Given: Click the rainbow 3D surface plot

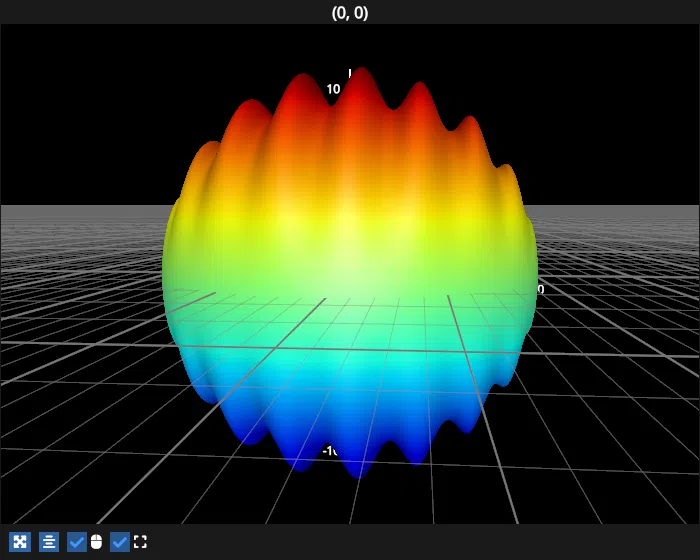Looking at the screenshot, I should pyautogui.click(x=350, y=272).
